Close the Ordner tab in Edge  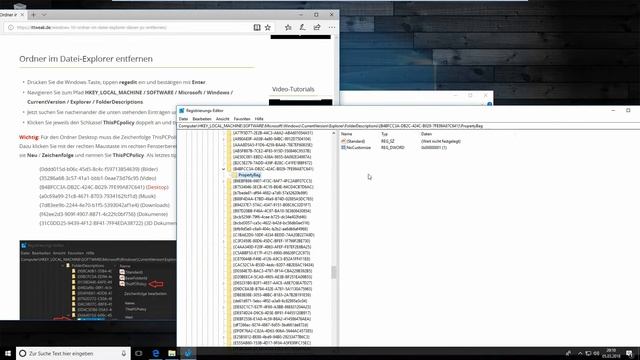(x=22, y=15)
